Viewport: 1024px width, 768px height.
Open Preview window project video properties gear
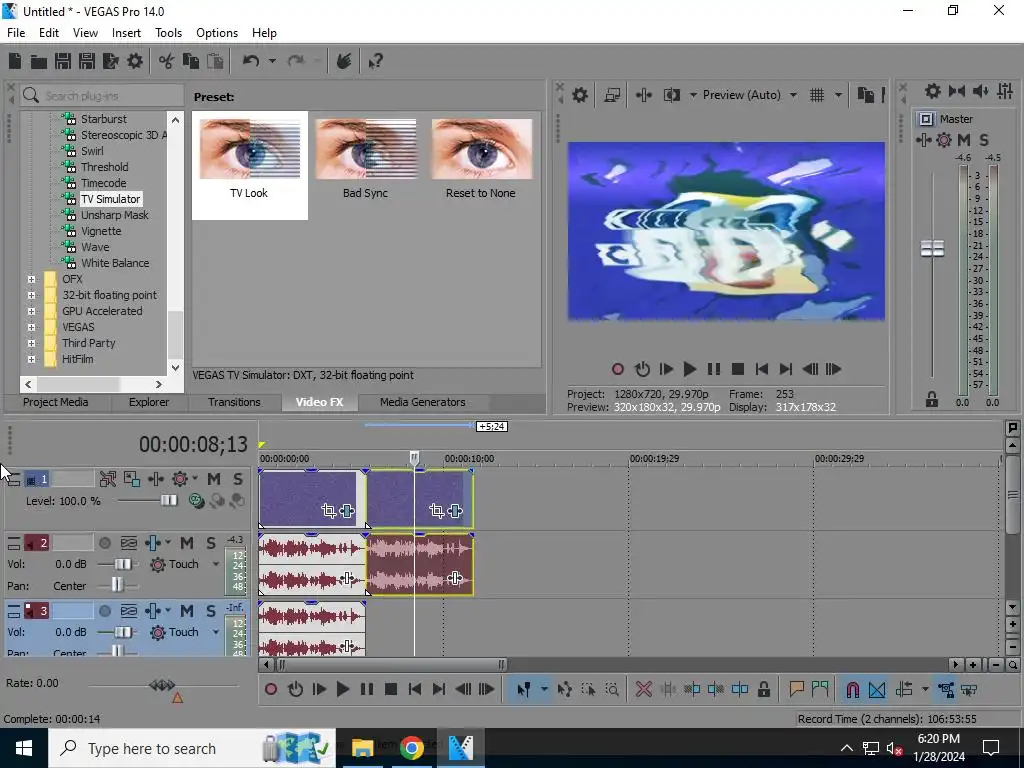pos(580,95)
